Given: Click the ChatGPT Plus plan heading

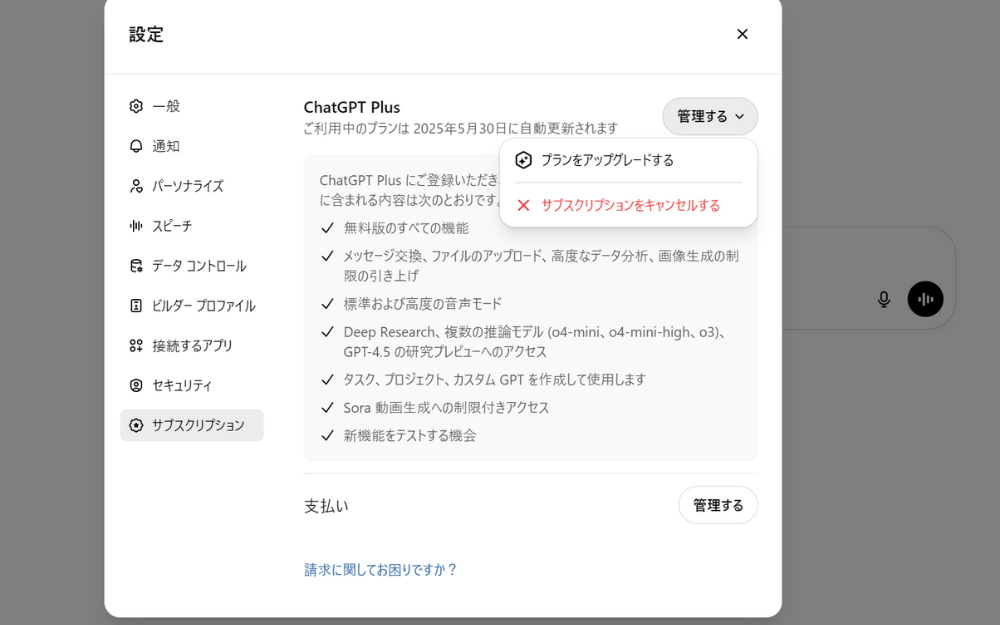Looking at the screenshot, I should point(352,107).
